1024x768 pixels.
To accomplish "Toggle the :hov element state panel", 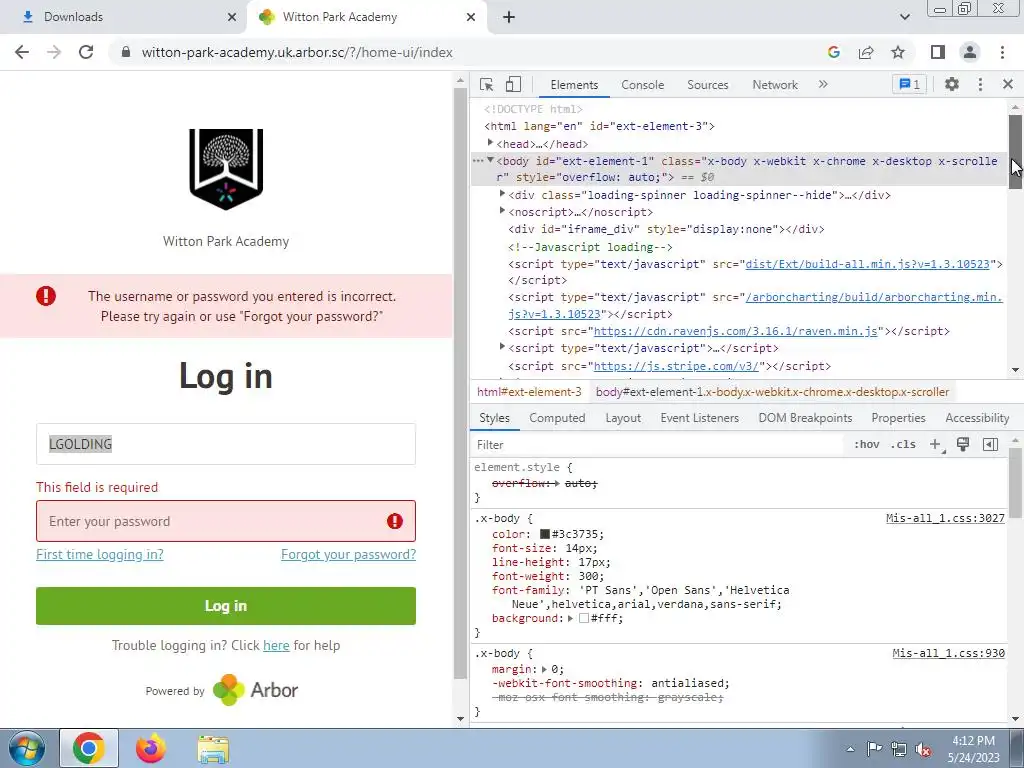I will click(x=866, y=445).
